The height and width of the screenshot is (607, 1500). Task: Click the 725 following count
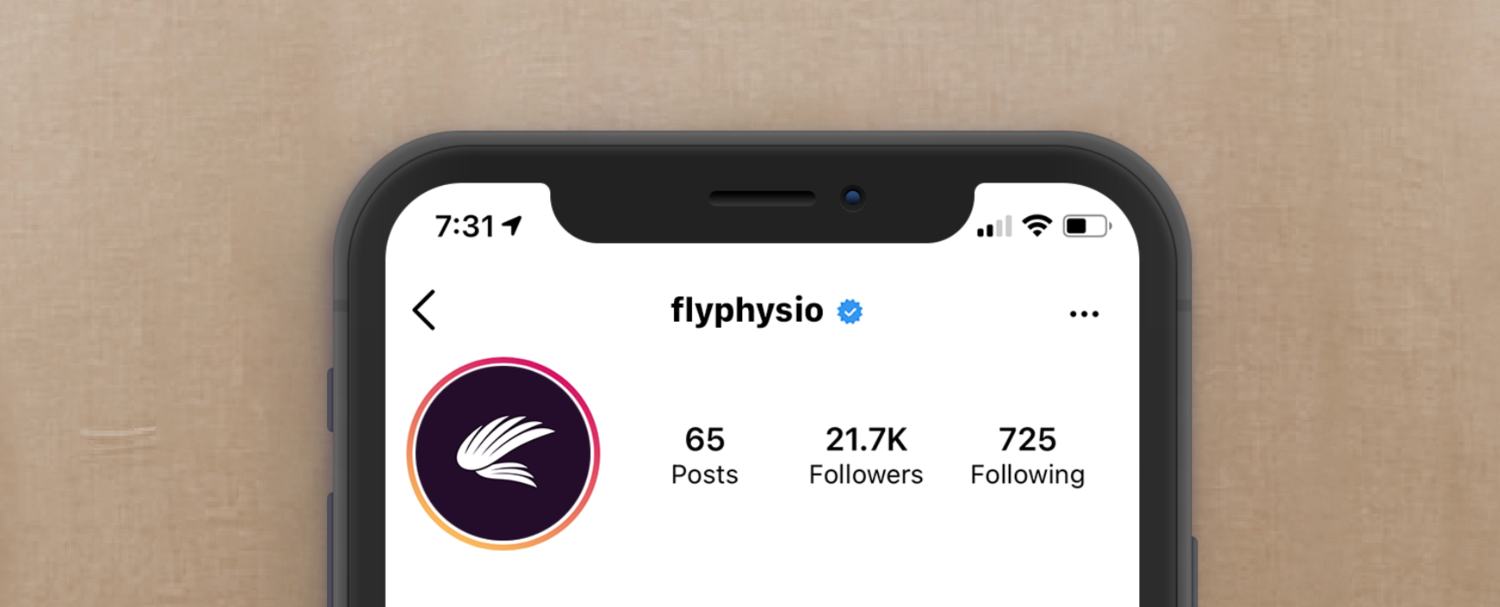[x=1028, y=439]
